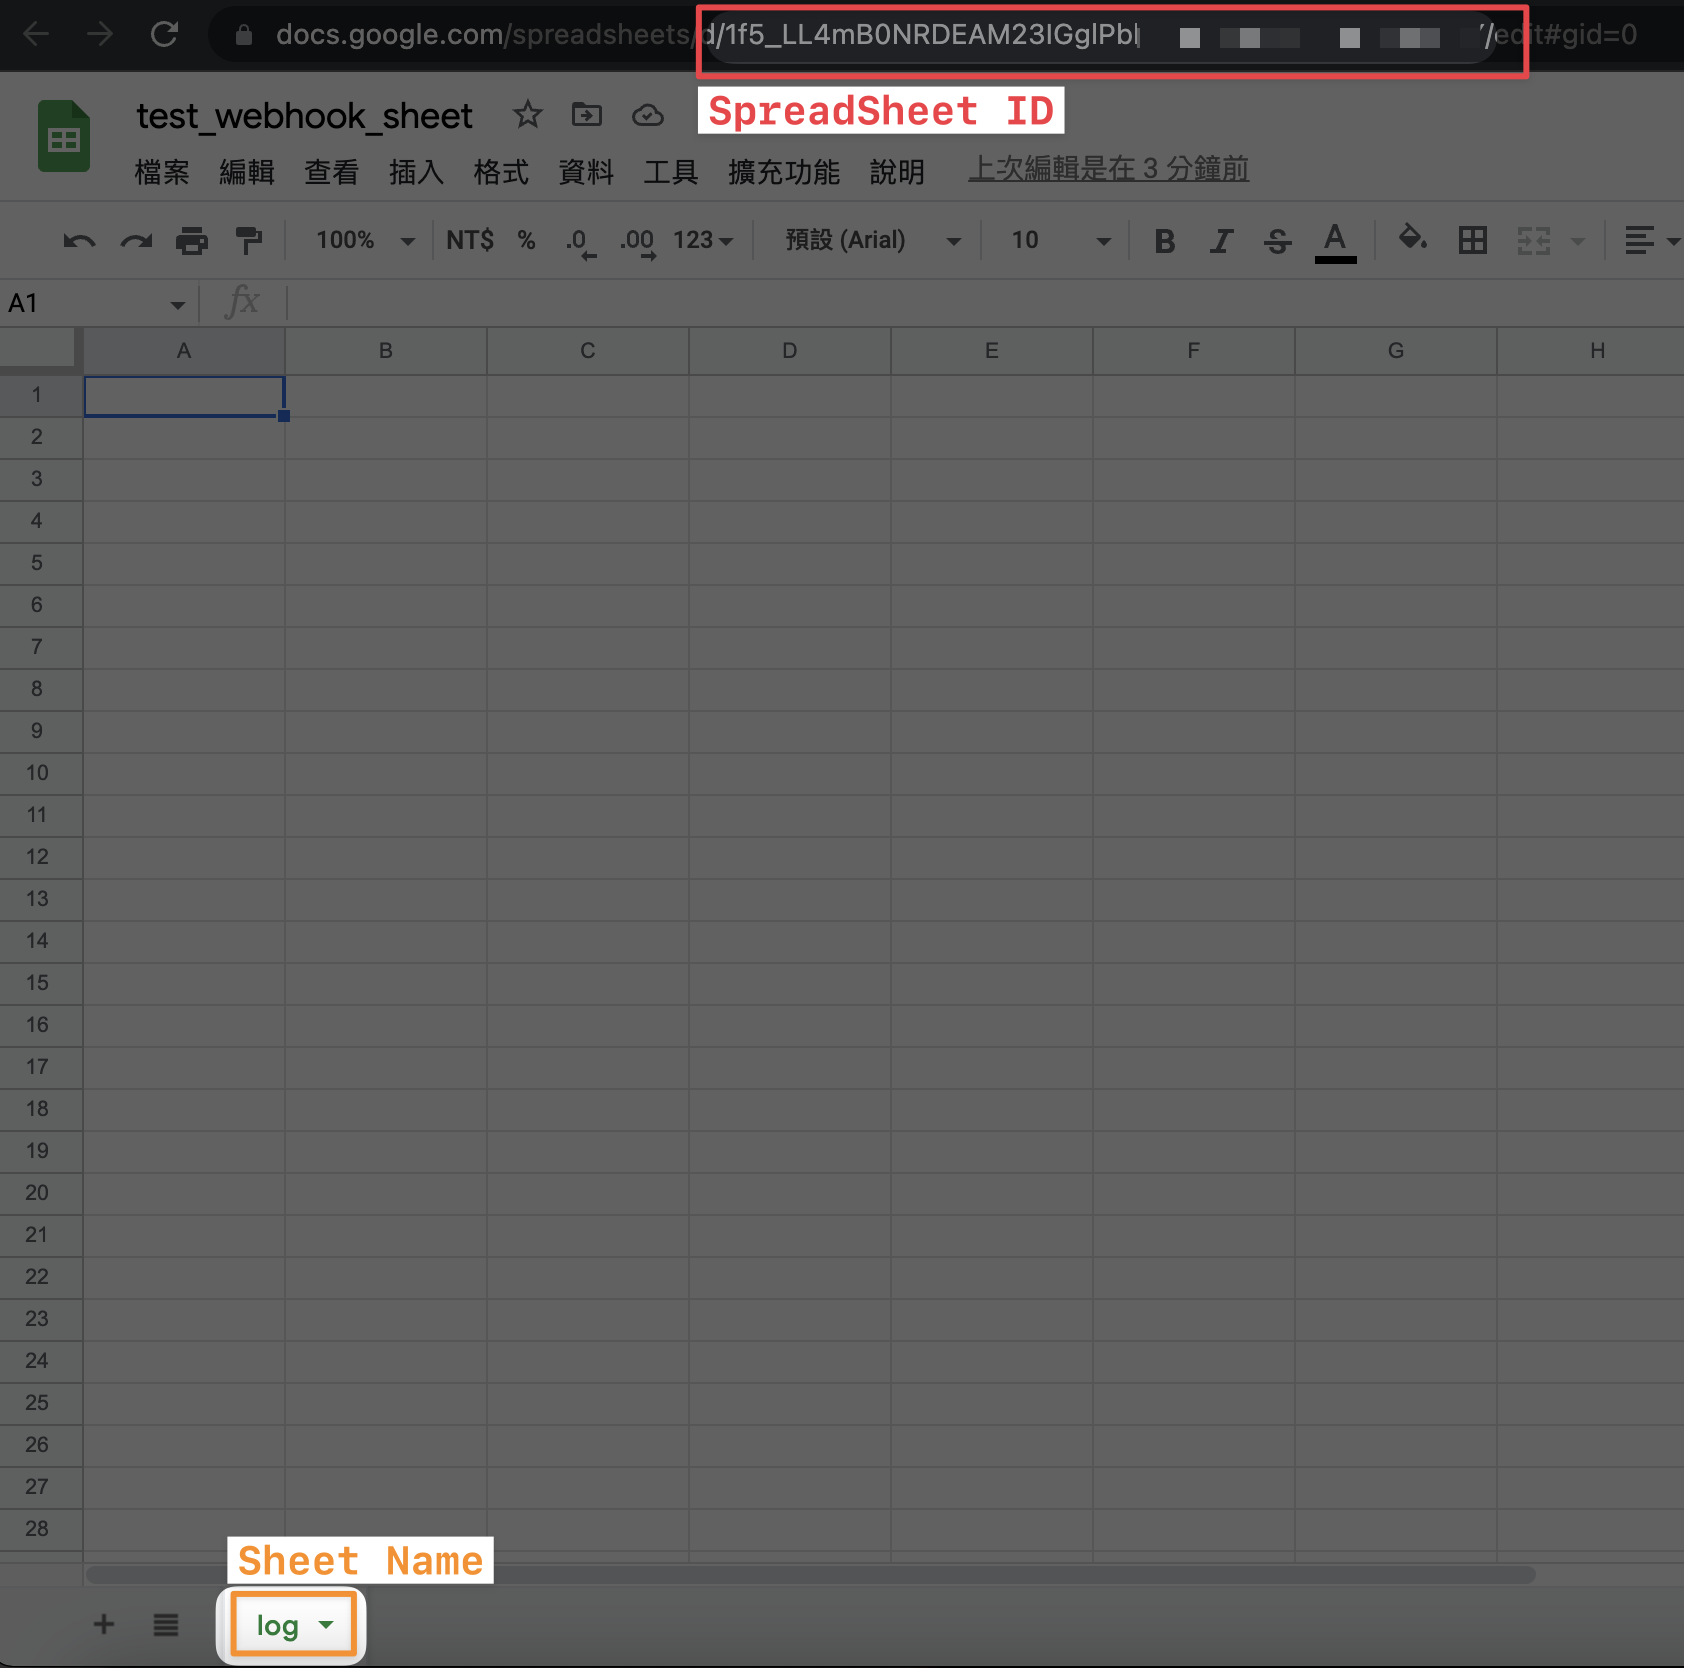This screenshot has height=1668, width=1684.
Task: Open the text color picker
Action: [1336, 240]
